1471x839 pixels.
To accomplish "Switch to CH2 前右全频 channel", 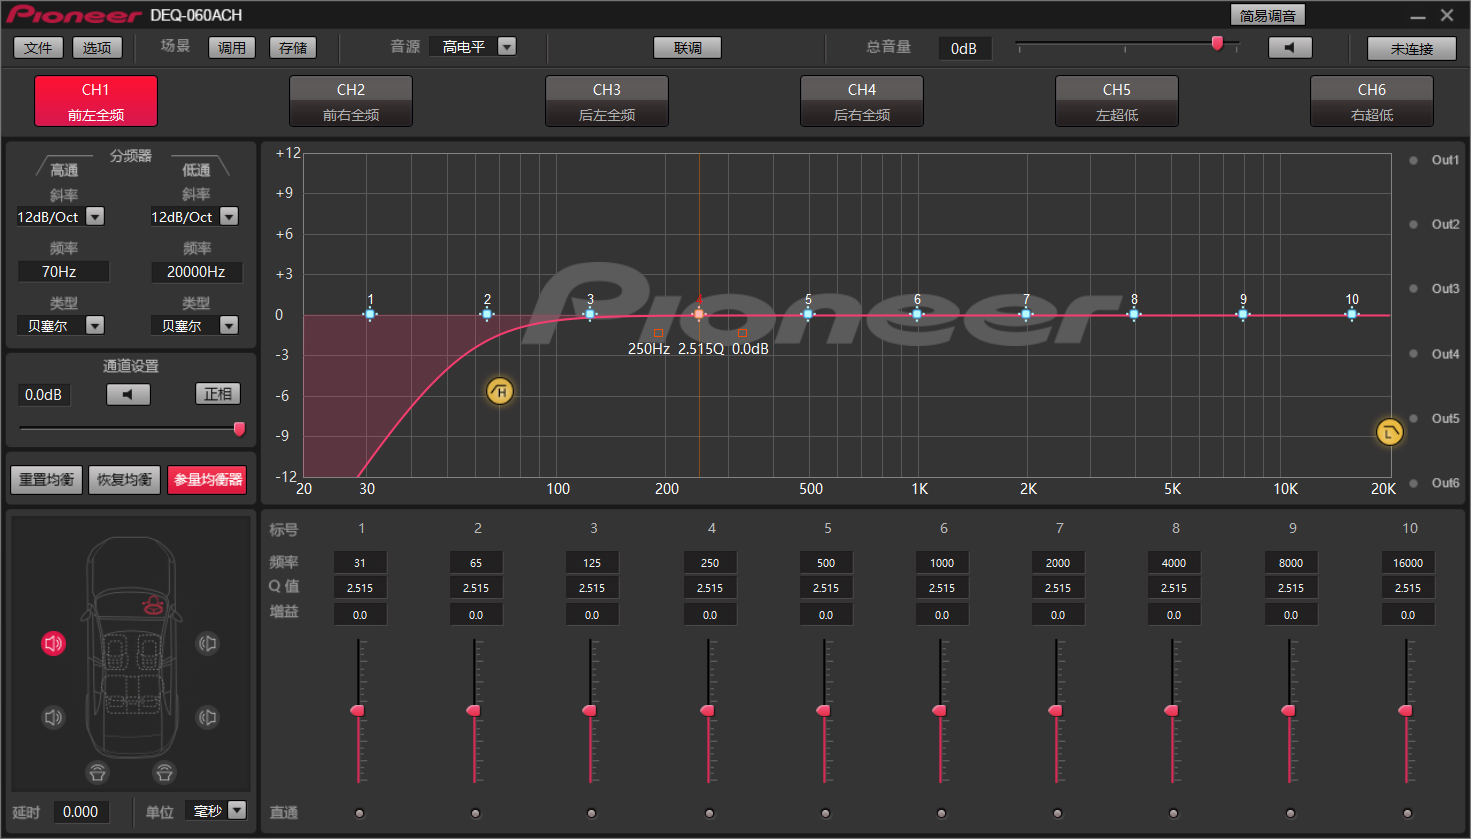I will coord(351,101).
